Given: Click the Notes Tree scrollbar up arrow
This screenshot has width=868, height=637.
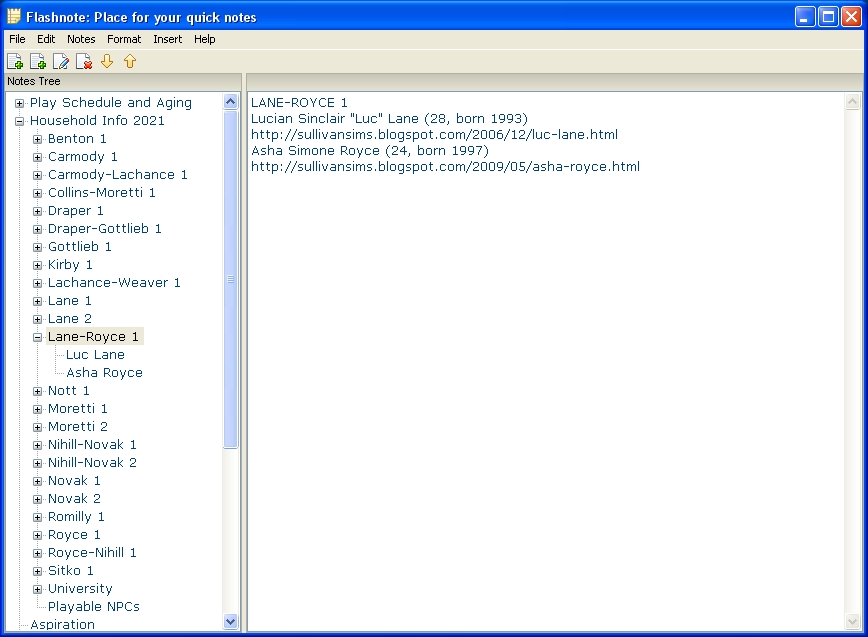Looking at the screenshot, I should pos(231,101).
